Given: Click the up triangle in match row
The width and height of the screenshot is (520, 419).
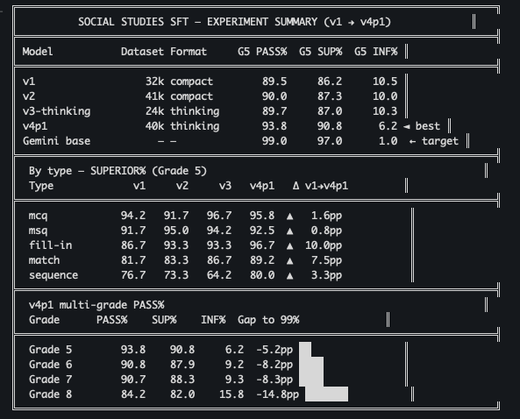Looking at the screenshot, I should 290,261.
